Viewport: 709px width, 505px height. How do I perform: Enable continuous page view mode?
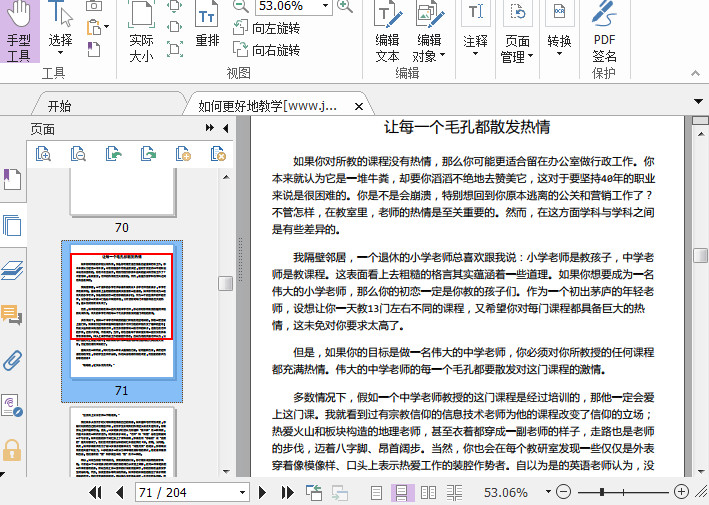(403, 493)
